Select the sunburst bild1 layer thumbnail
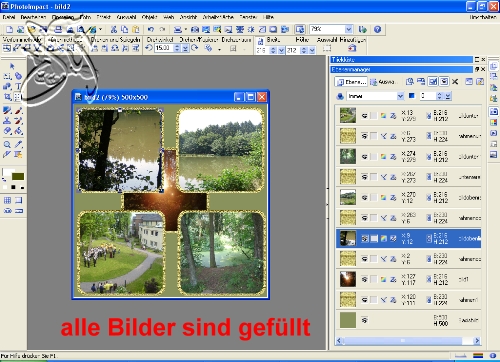This screenshot has width=500, height=362. 348,279
